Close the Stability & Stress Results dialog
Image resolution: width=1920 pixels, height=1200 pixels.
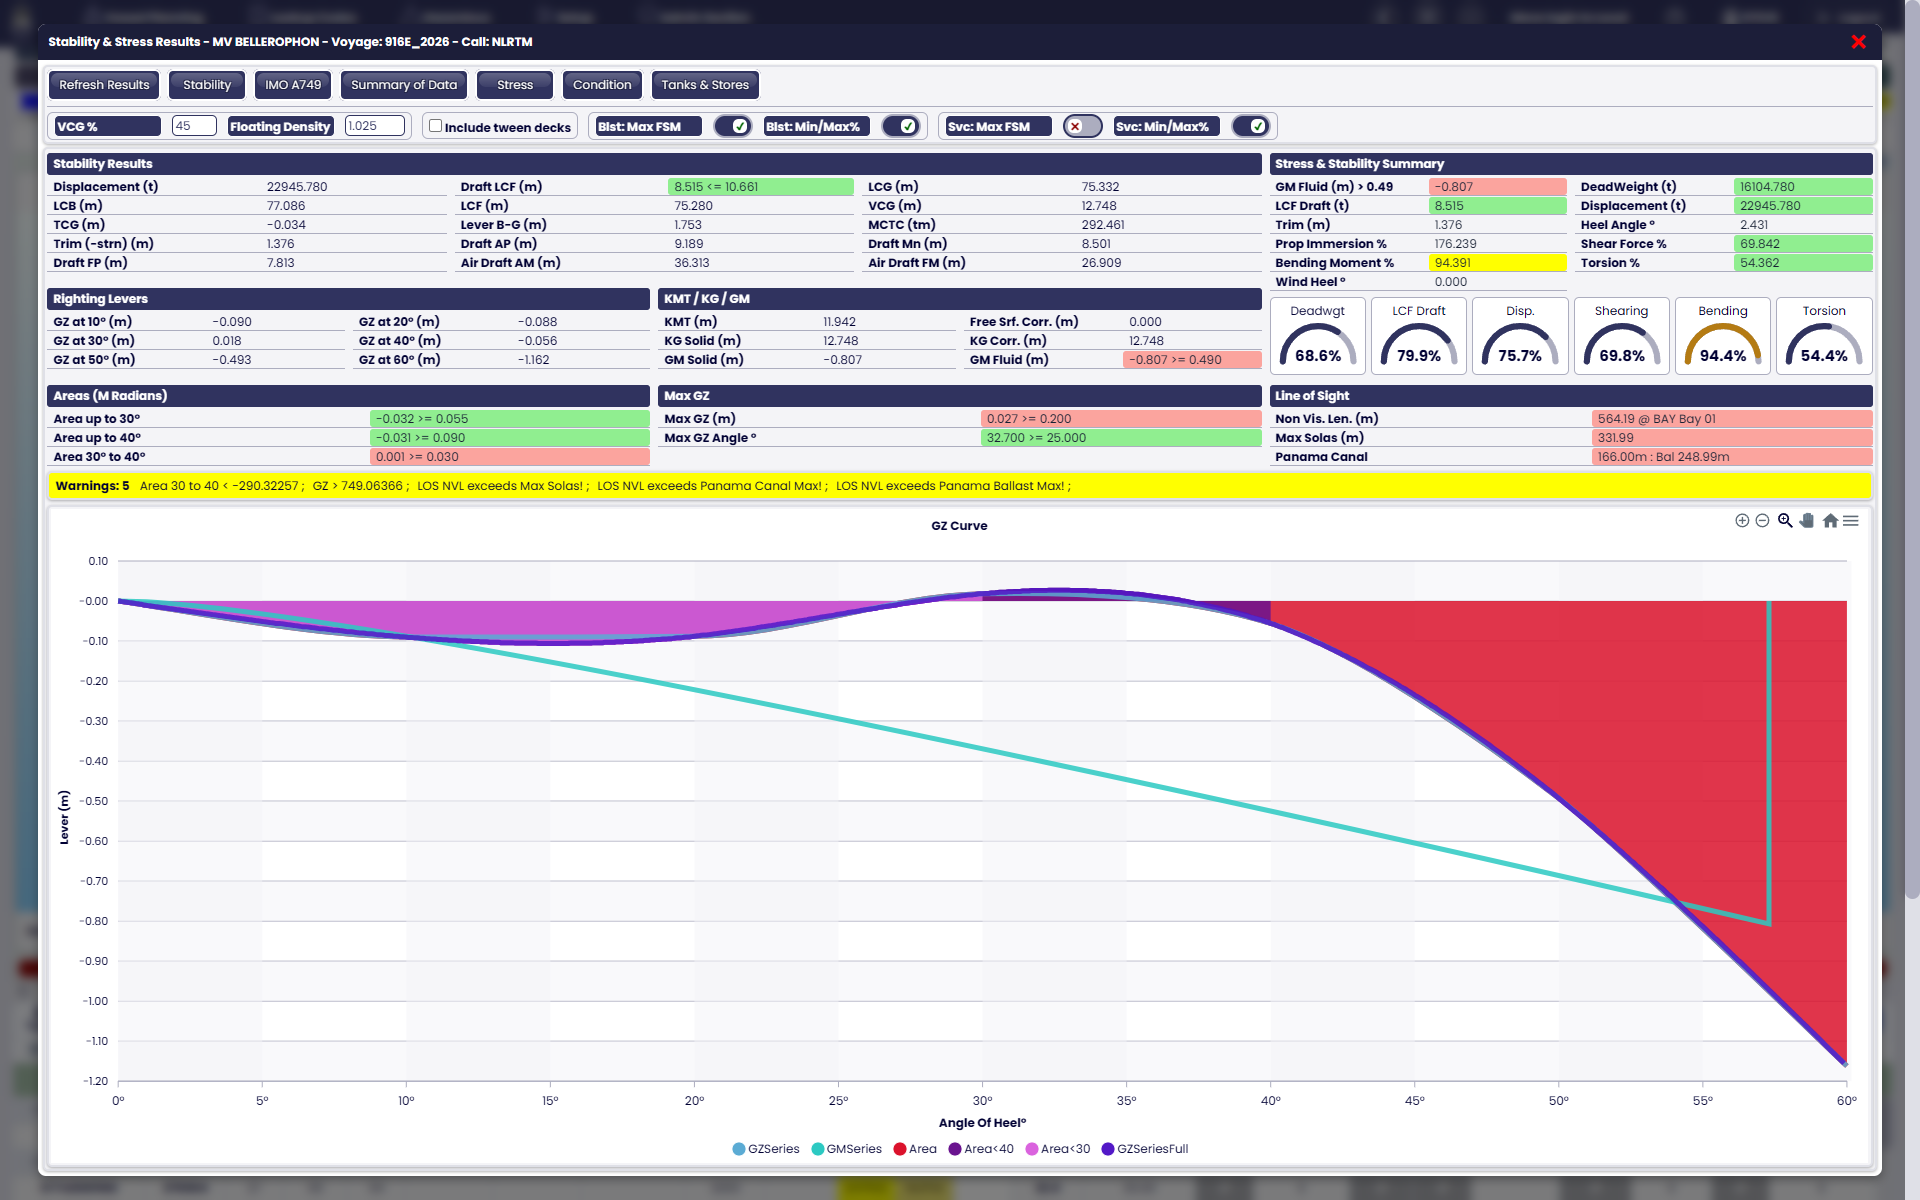click(x=1858, y=42)
